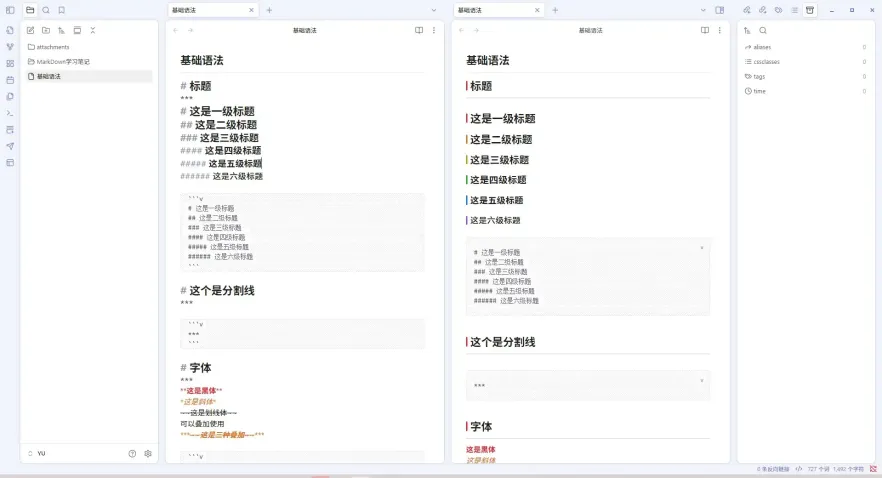882x478 pixels.
Task: Toggle editing view in right preview pane
Action: (x=705, y=30)
